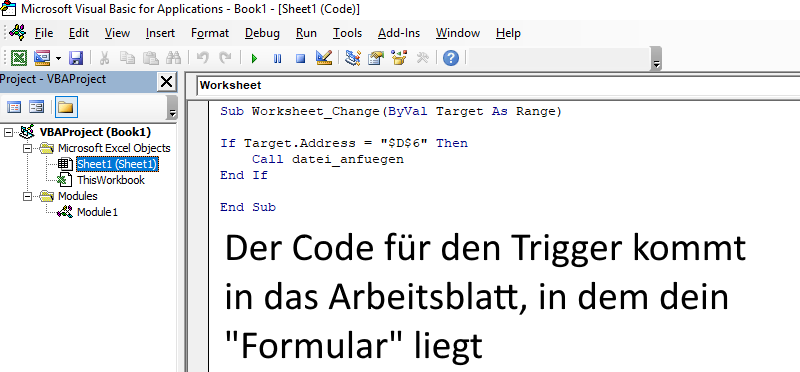Collapse the VBAProject (Book1) tree node
800x372 pixels.
pos(8,133)
